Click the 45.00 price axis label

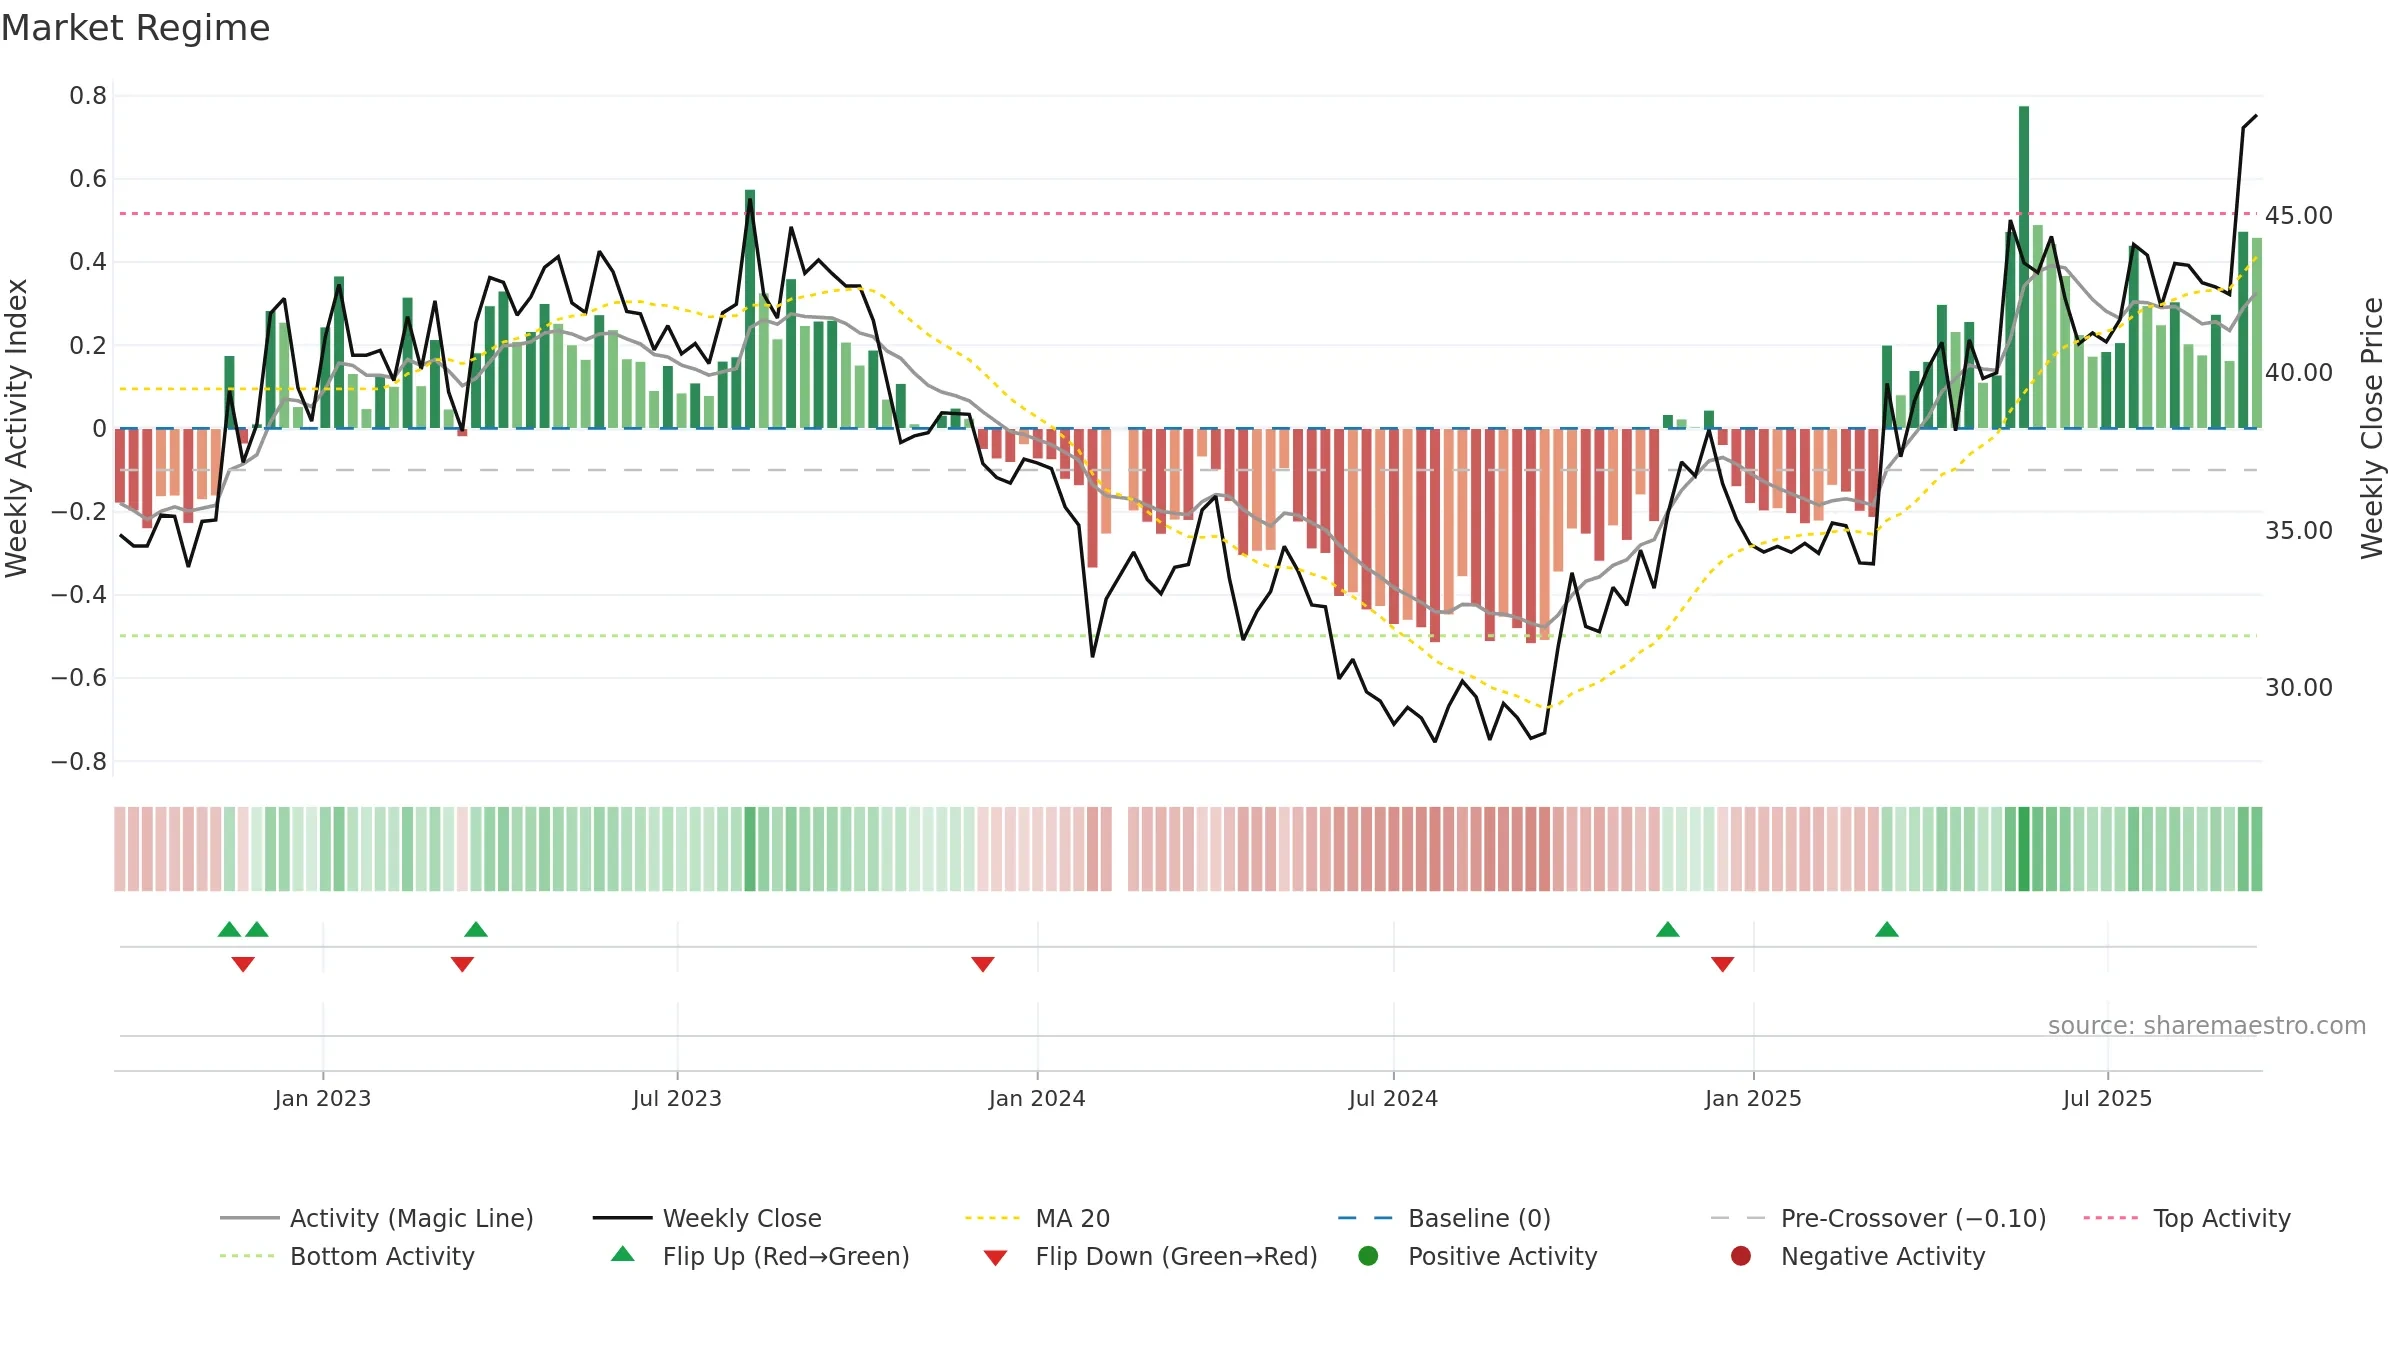tap(2299, 215)
